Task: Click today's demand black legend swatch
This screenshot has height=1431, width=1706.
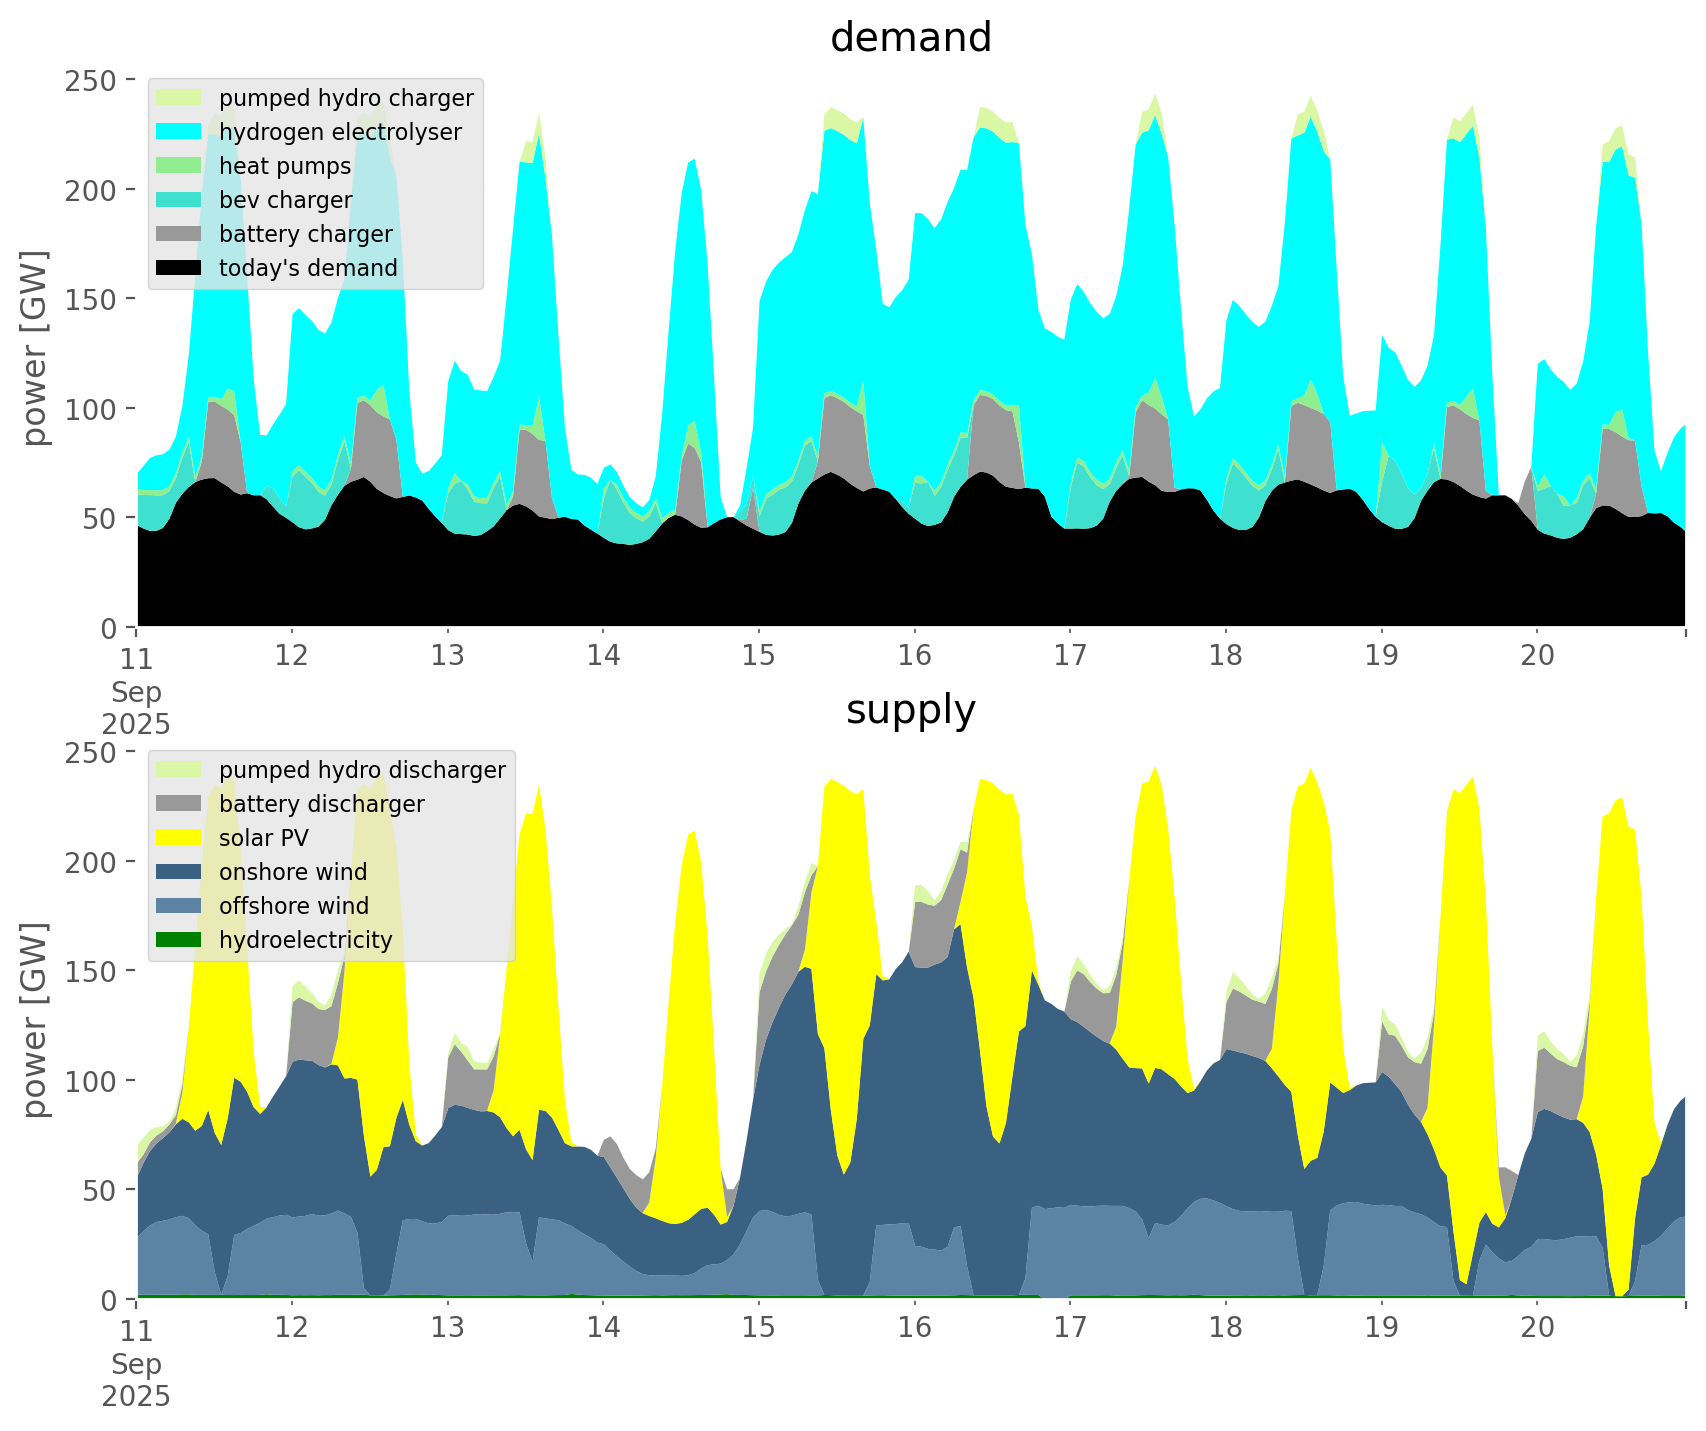Action: (x=180, y=268)
